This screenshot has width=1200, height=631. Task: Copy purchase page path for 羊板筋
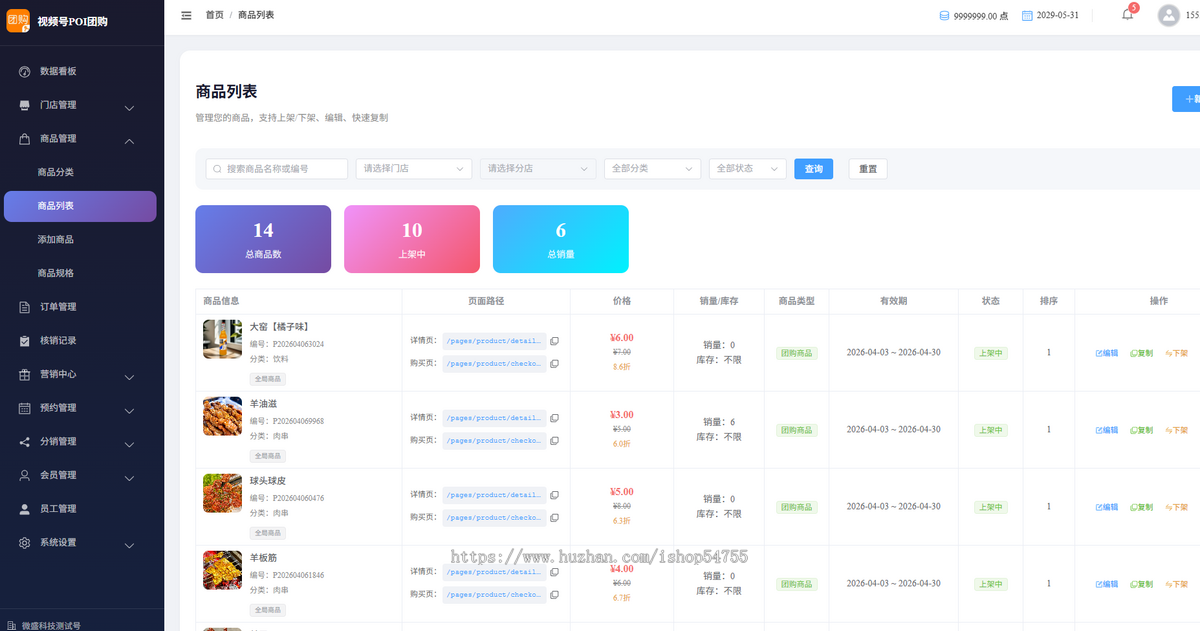click(554, 595)
